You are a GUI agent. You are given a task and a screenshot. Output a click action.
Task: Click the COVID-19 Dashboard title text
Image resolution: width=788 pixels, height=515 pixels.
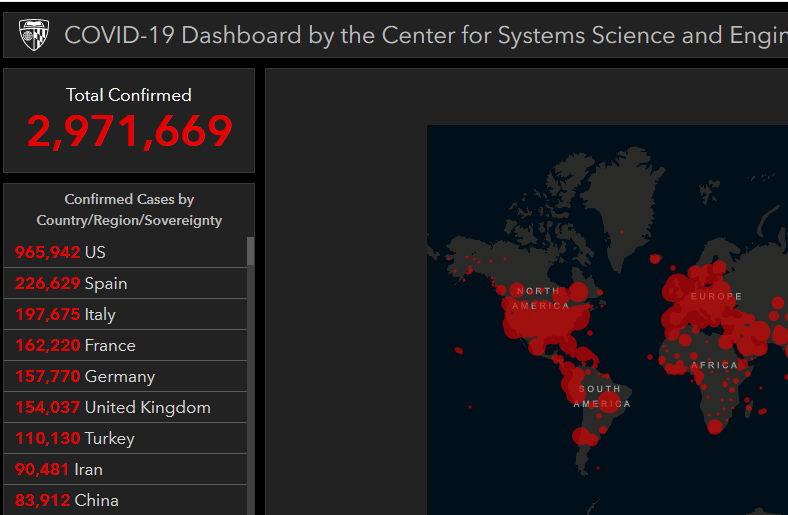click(426, 35)
